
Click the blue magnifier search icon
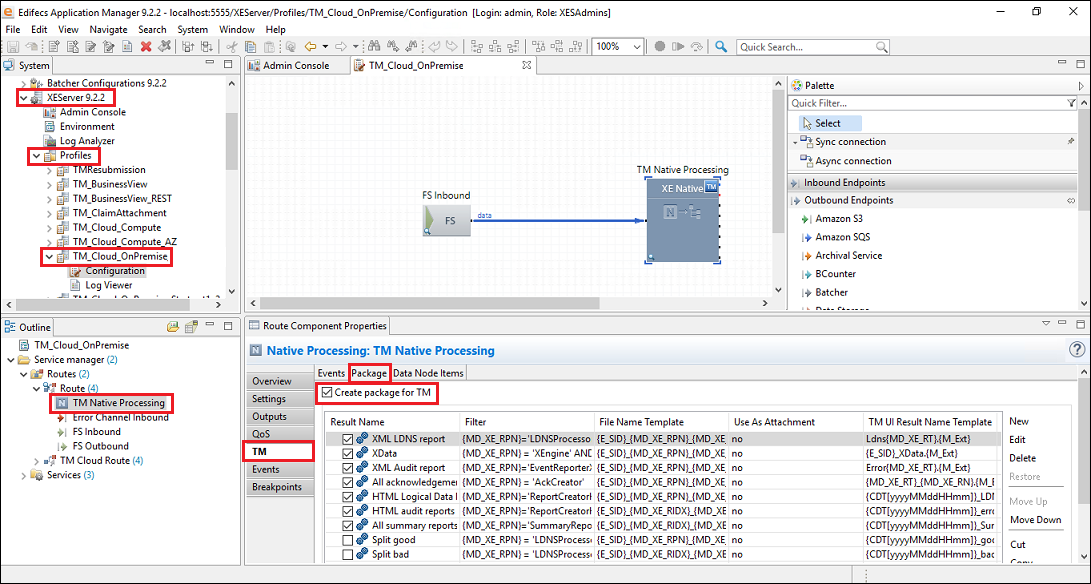[x=722, y=47]
